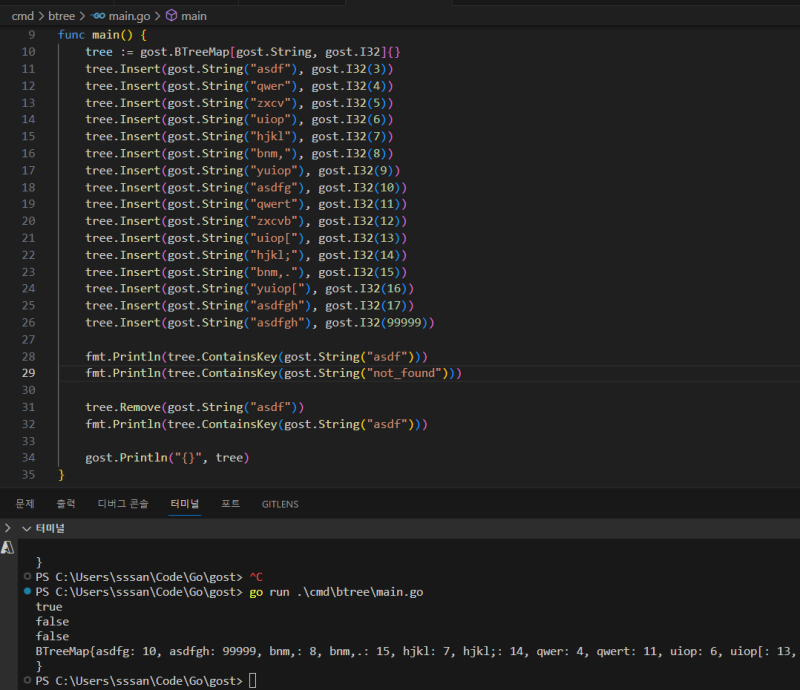The width and height of the screenshot is (800, 690).
Task: Click the cube symbol icon beside main
Action: (x=171, y=16)
